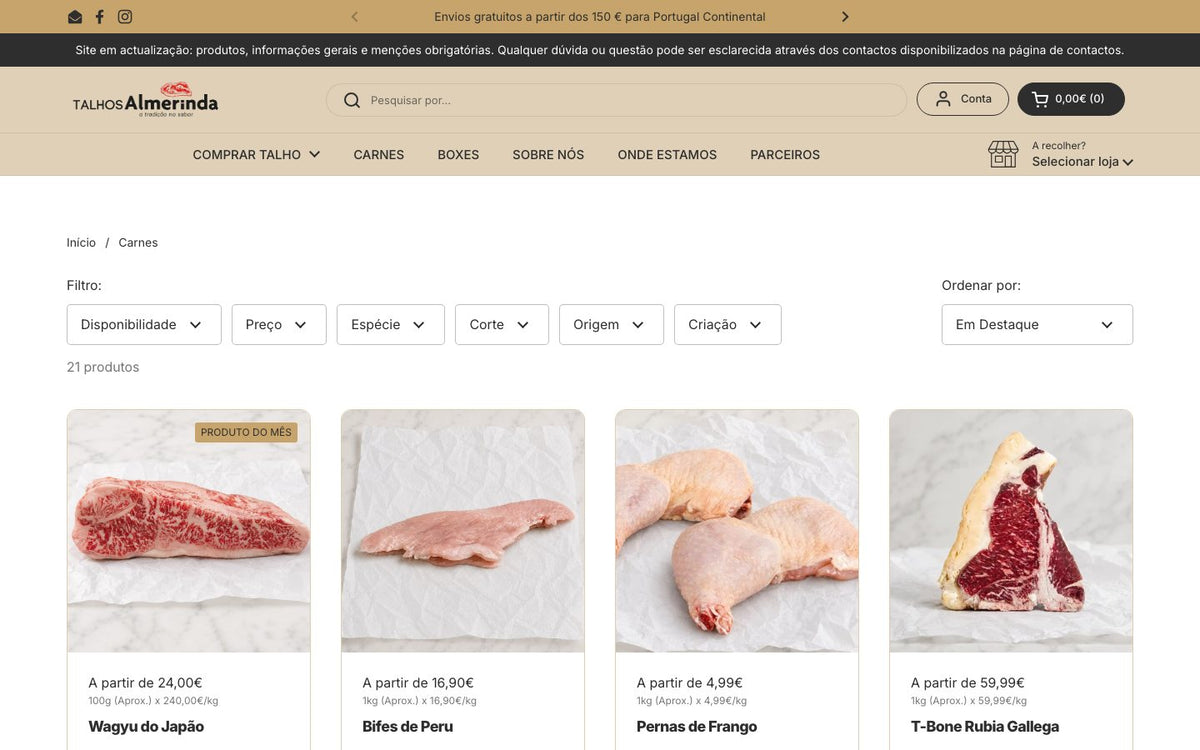
Task: Click the Wagyu do Japão title link
Action: coord(146,727)
